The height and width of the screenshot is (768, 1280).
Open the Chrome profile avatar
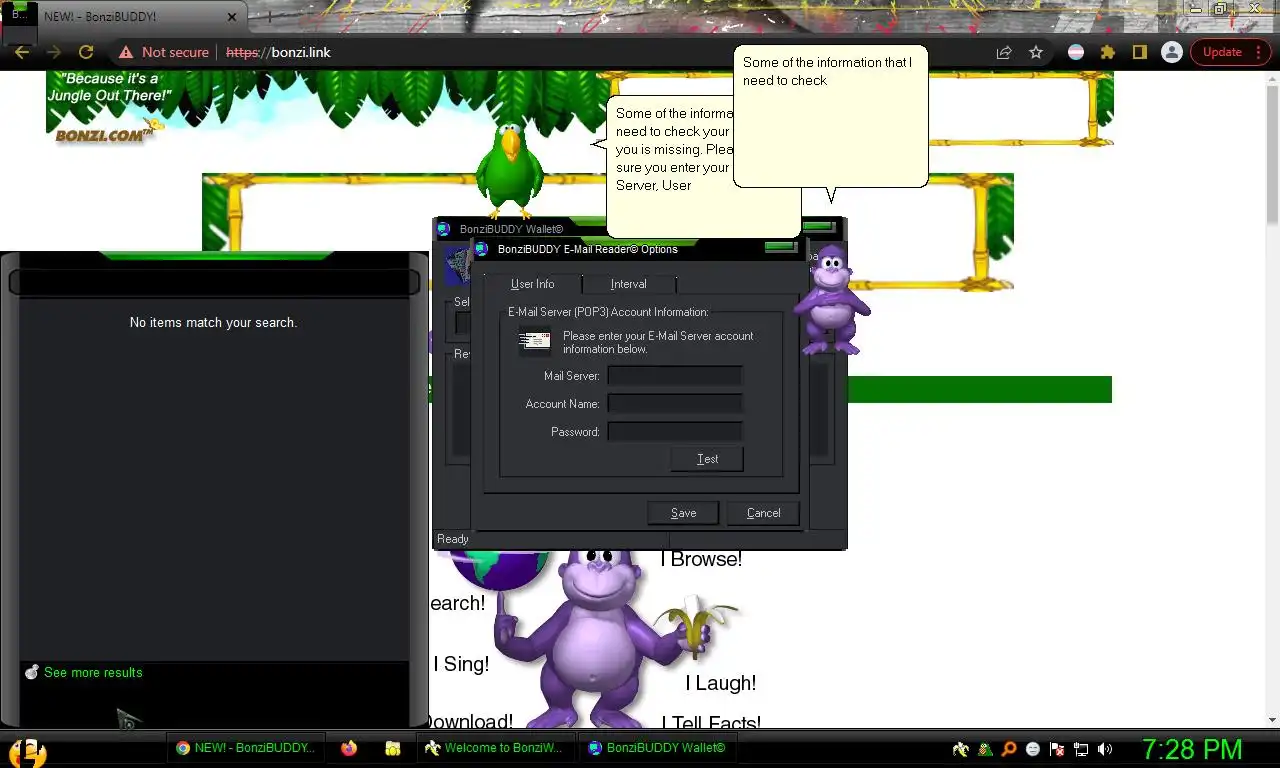[x=1172, y=52]
